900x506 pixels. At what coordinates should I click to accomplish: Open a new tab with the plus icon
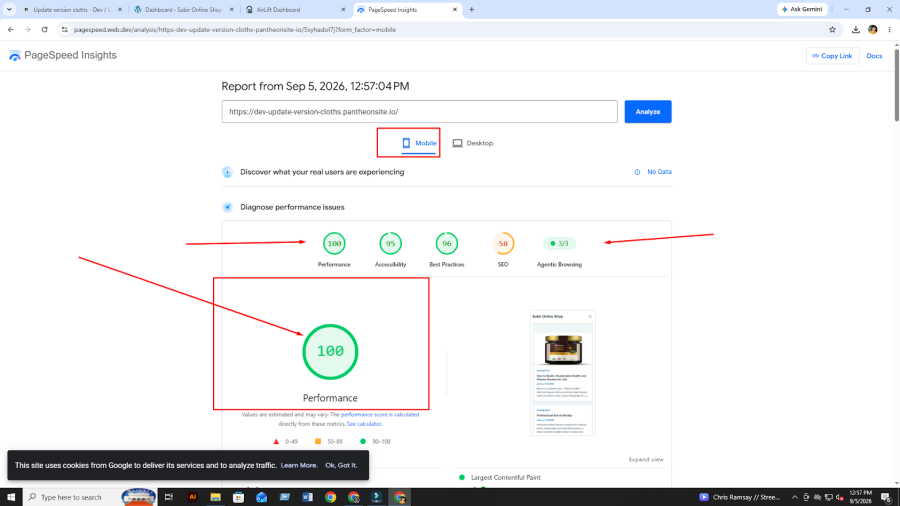[x=472, y=9]
